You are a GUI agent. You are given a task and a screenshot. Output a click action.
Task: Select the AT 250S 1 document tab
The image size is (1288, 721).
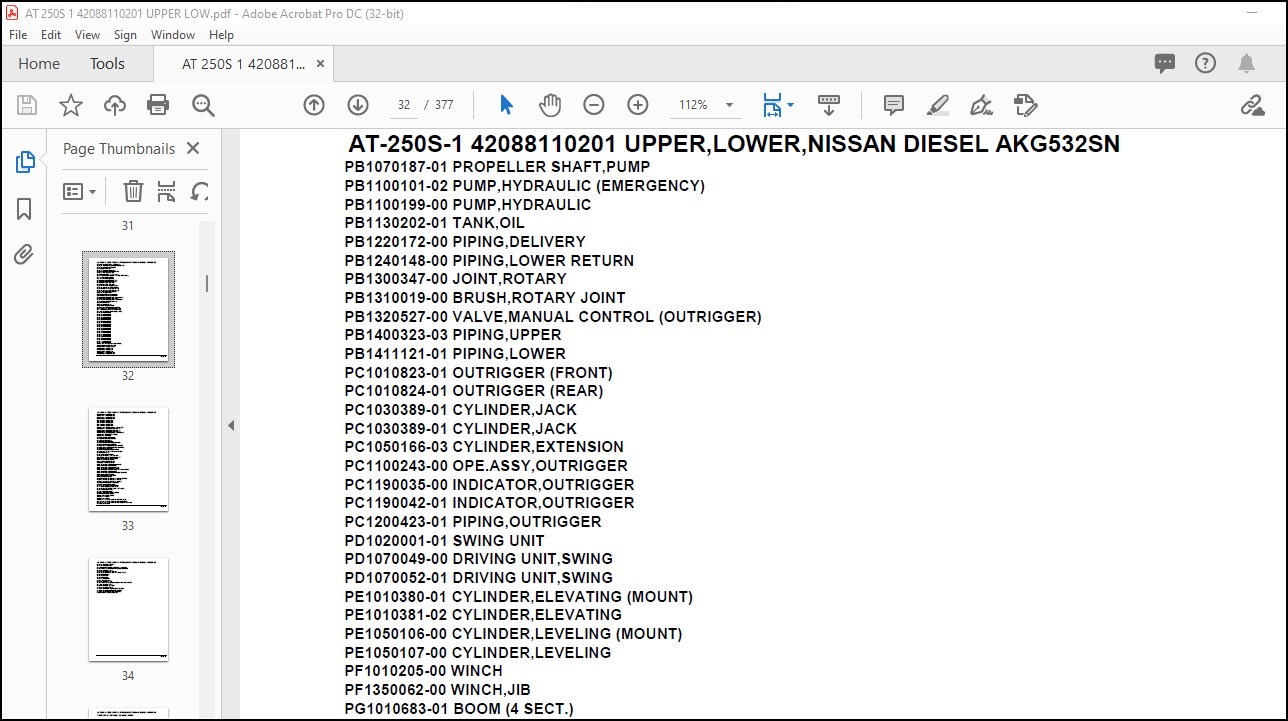click(243, 64)
